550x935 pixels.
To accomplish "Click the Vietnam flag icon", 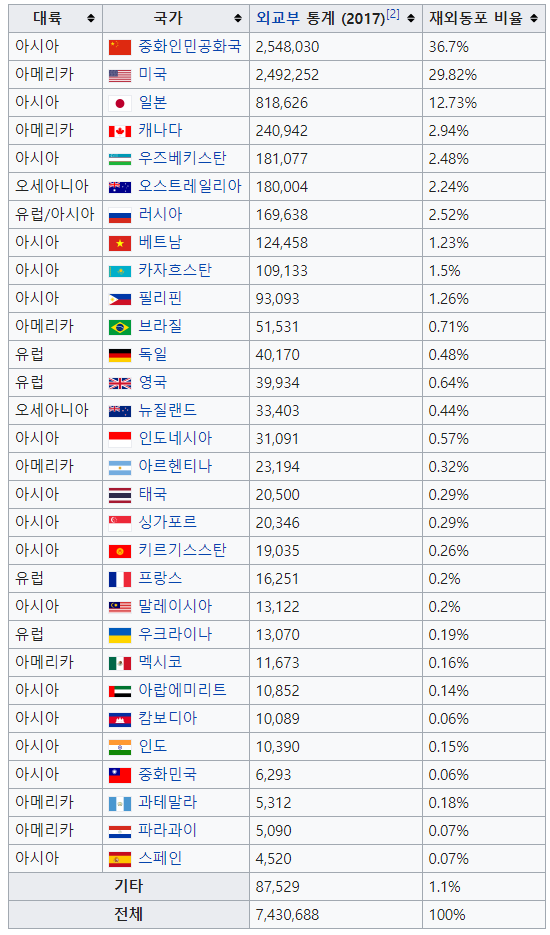I will pos(120,243).
